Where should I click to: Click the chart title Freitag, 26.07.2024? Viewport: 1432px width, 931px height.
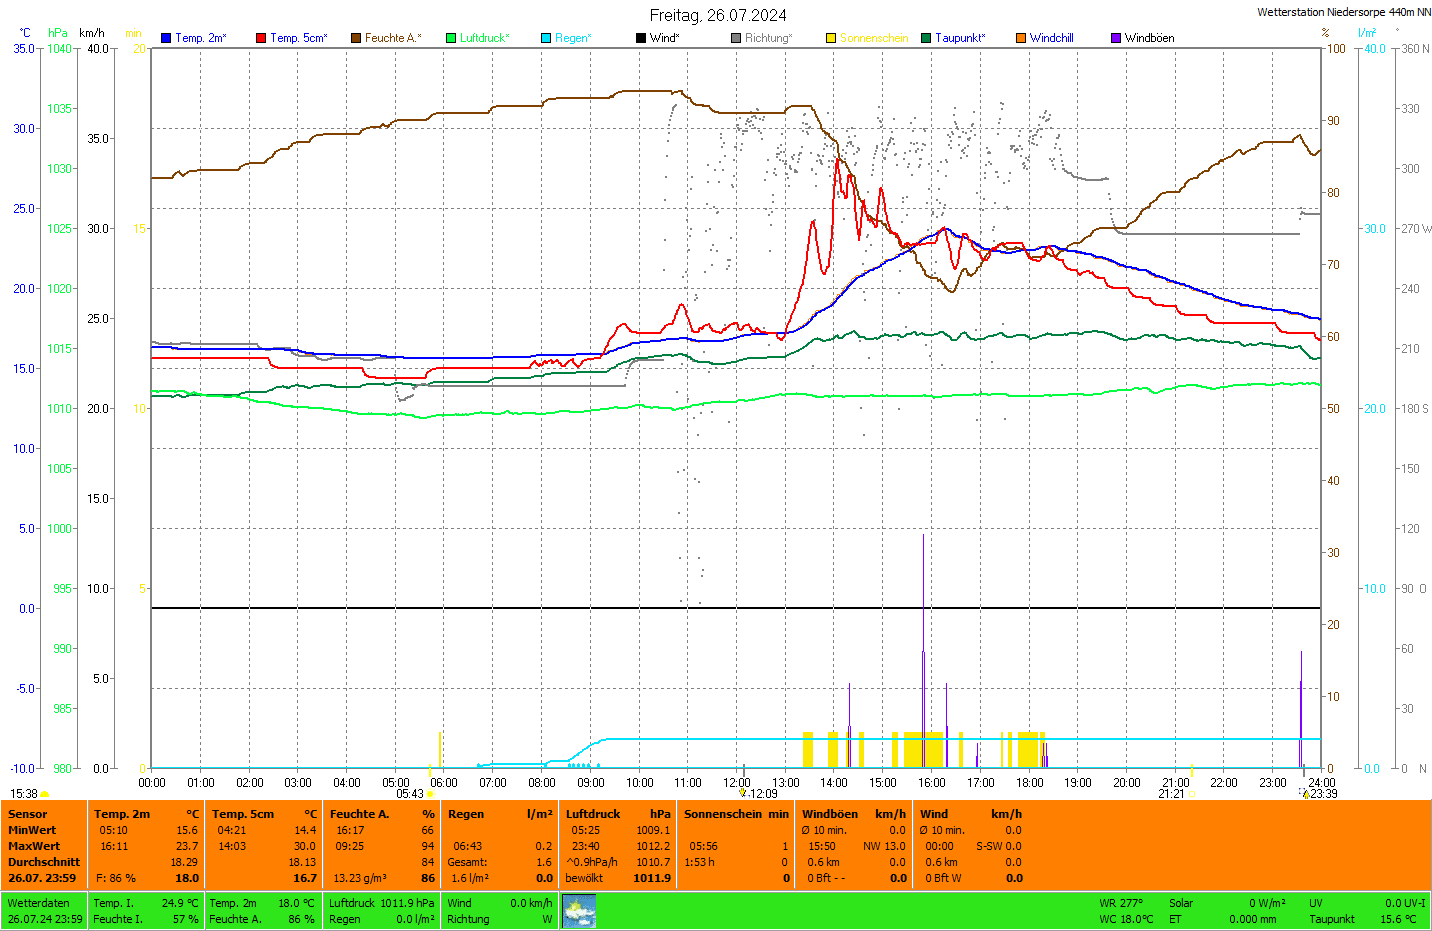click(x=718, y=15)
